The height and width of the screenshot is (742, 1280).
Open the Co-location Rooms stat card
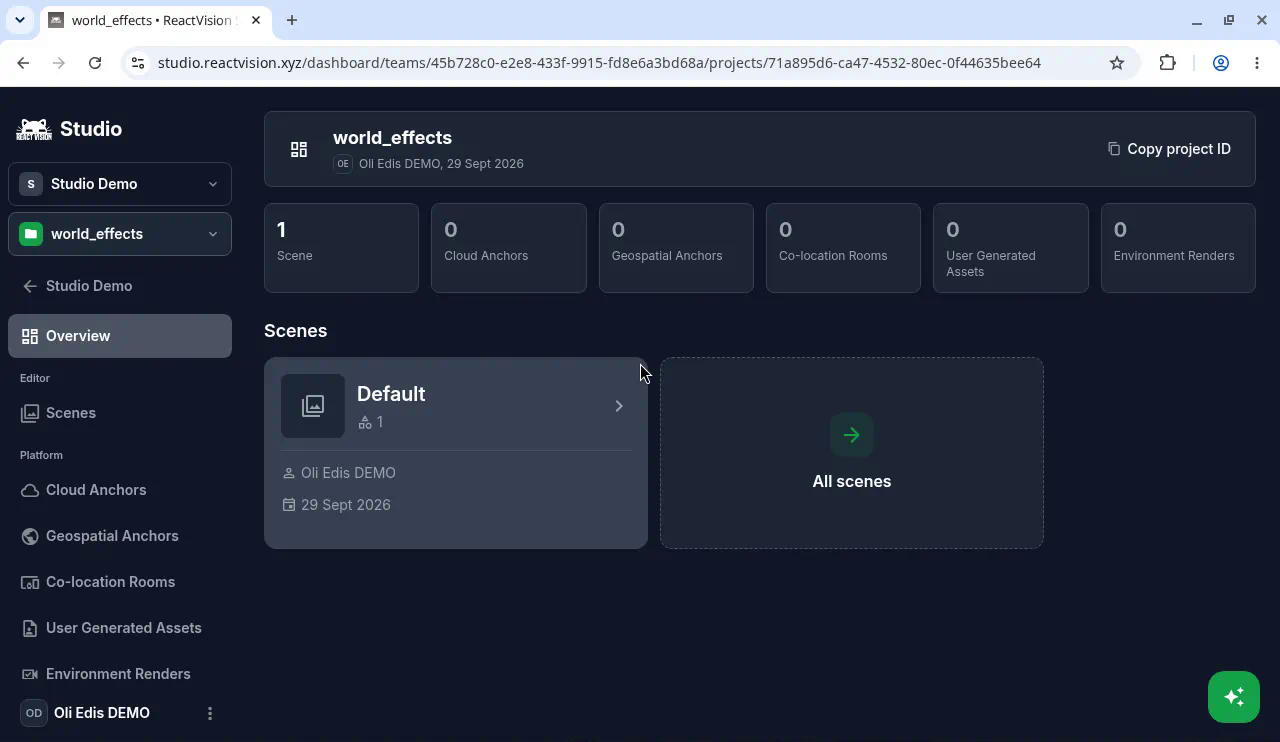[x=843, y=248]
